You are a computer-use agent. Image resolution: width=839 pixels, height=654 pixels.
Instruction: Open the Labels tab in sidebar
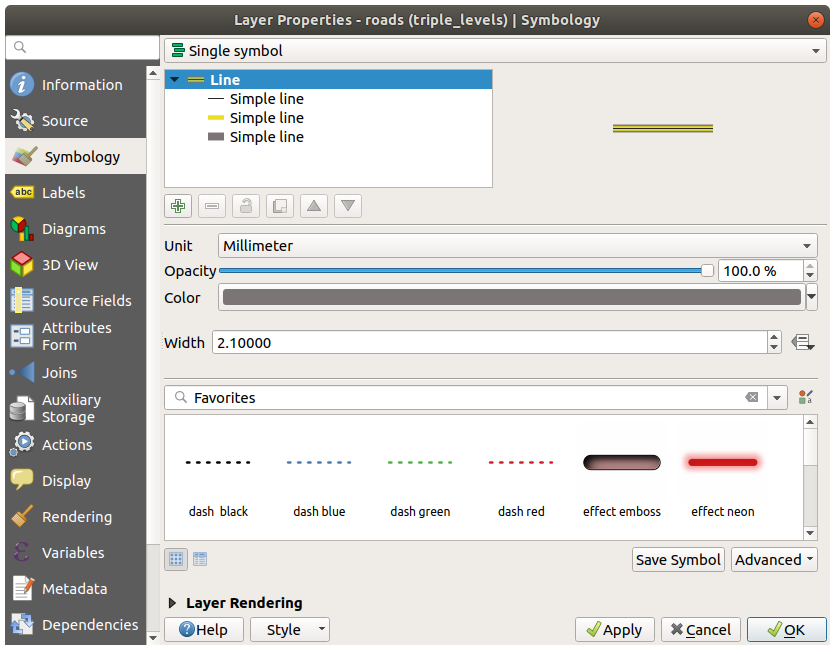(x=64, y=193)
